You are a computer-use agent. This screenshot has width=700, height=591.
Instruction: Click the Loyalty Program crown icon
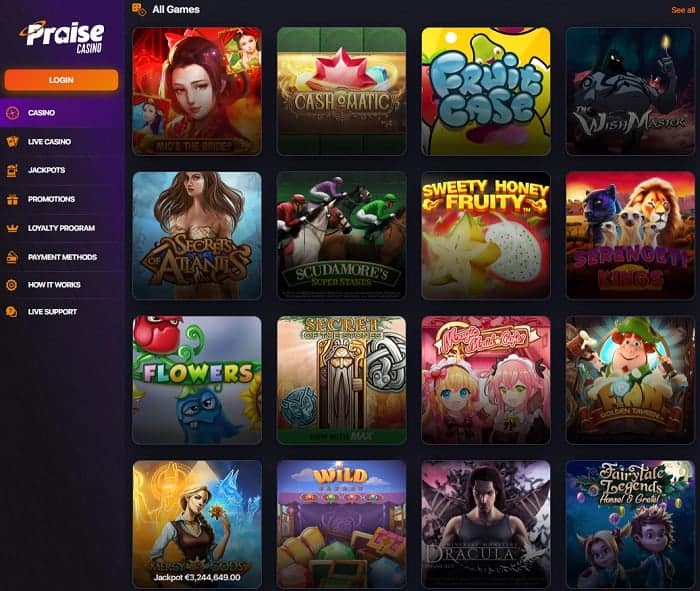[x=12, y=228]
